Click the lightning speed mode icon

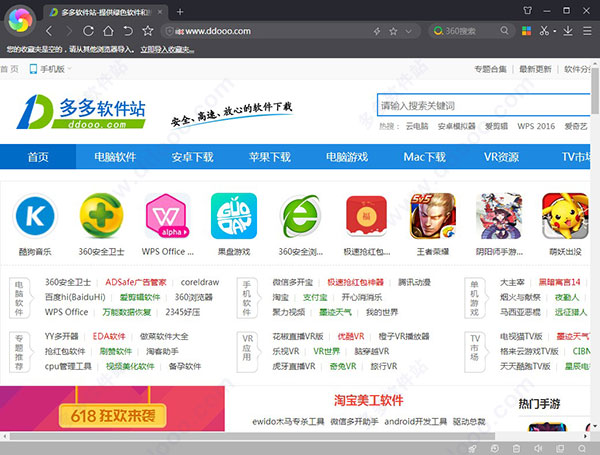[x=377, y=31]
